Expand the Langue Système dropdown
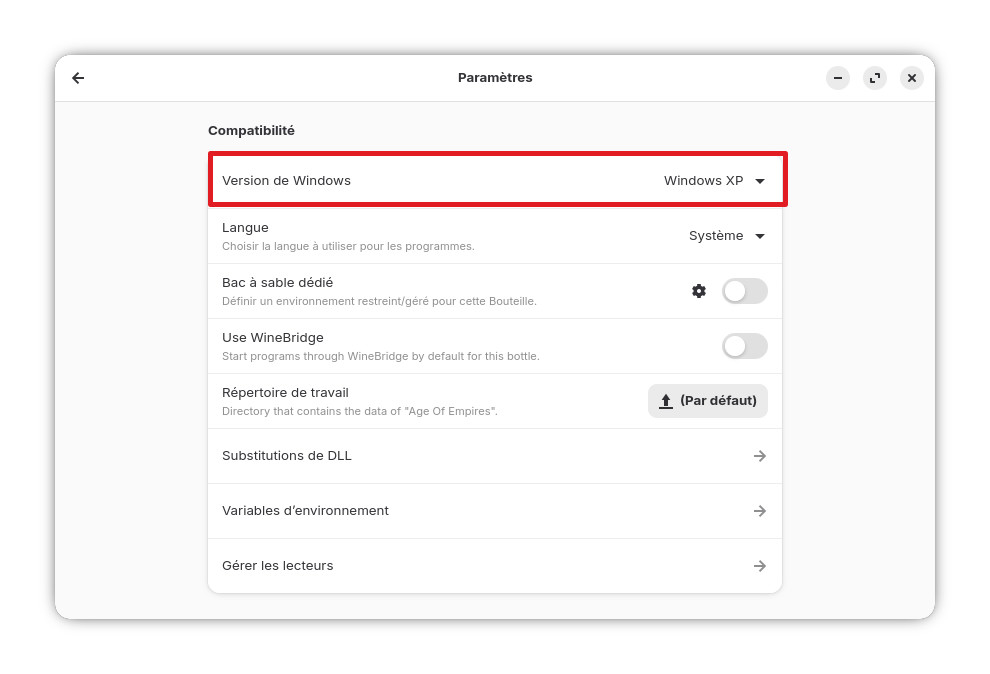Screen dimensions: 990x674 [727, 236]
